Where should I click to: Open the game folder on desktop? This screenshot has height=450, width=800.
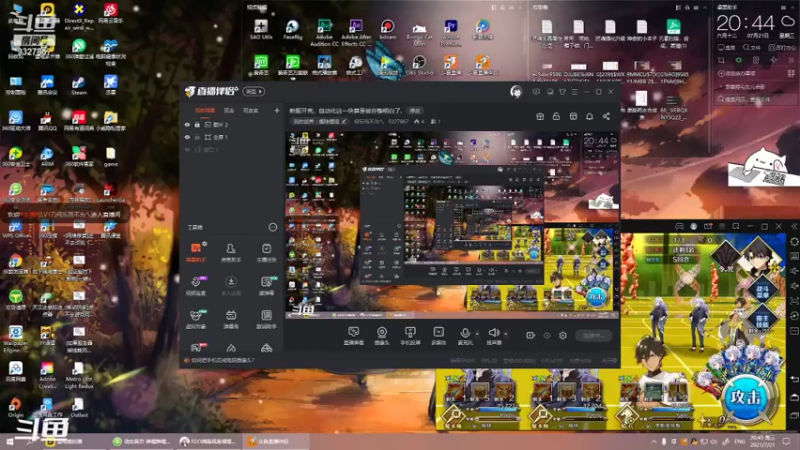coord(110,157)
